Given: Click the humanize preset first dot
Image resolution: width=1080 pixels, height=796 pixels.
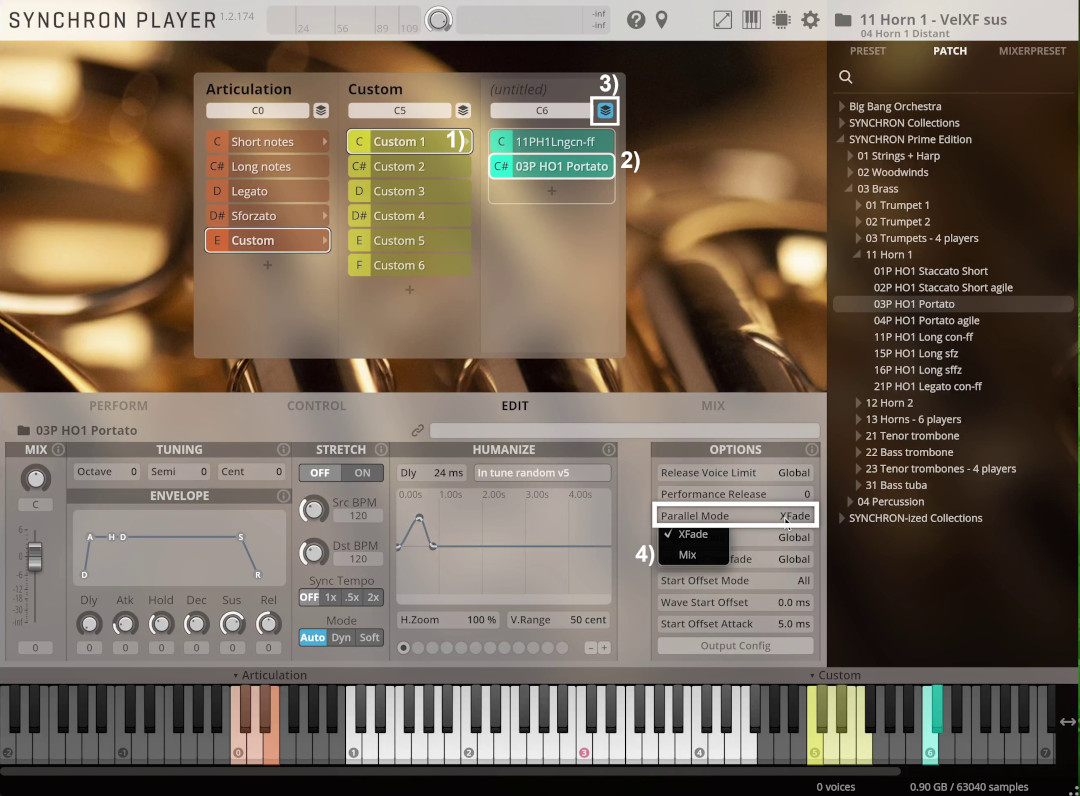Looking at the screenshot, I should coord(404,648).
